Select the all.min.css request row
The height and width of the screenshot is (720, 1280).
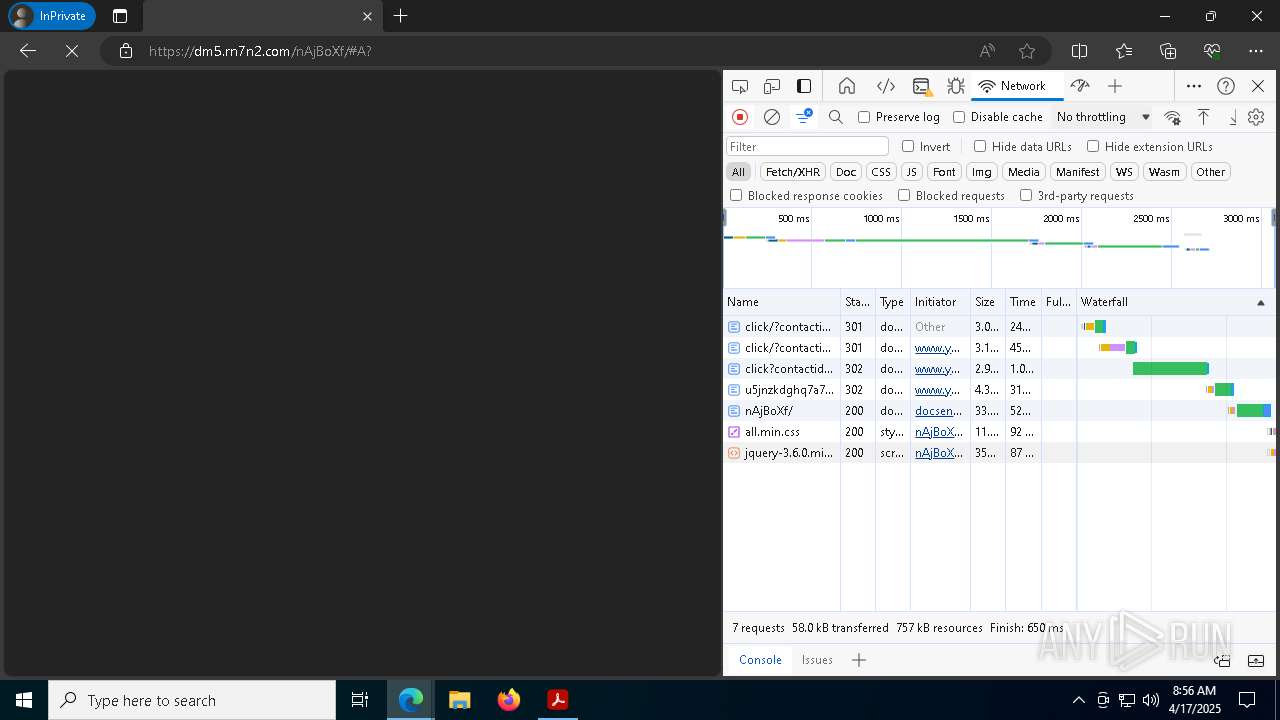tap(1000, 432)
